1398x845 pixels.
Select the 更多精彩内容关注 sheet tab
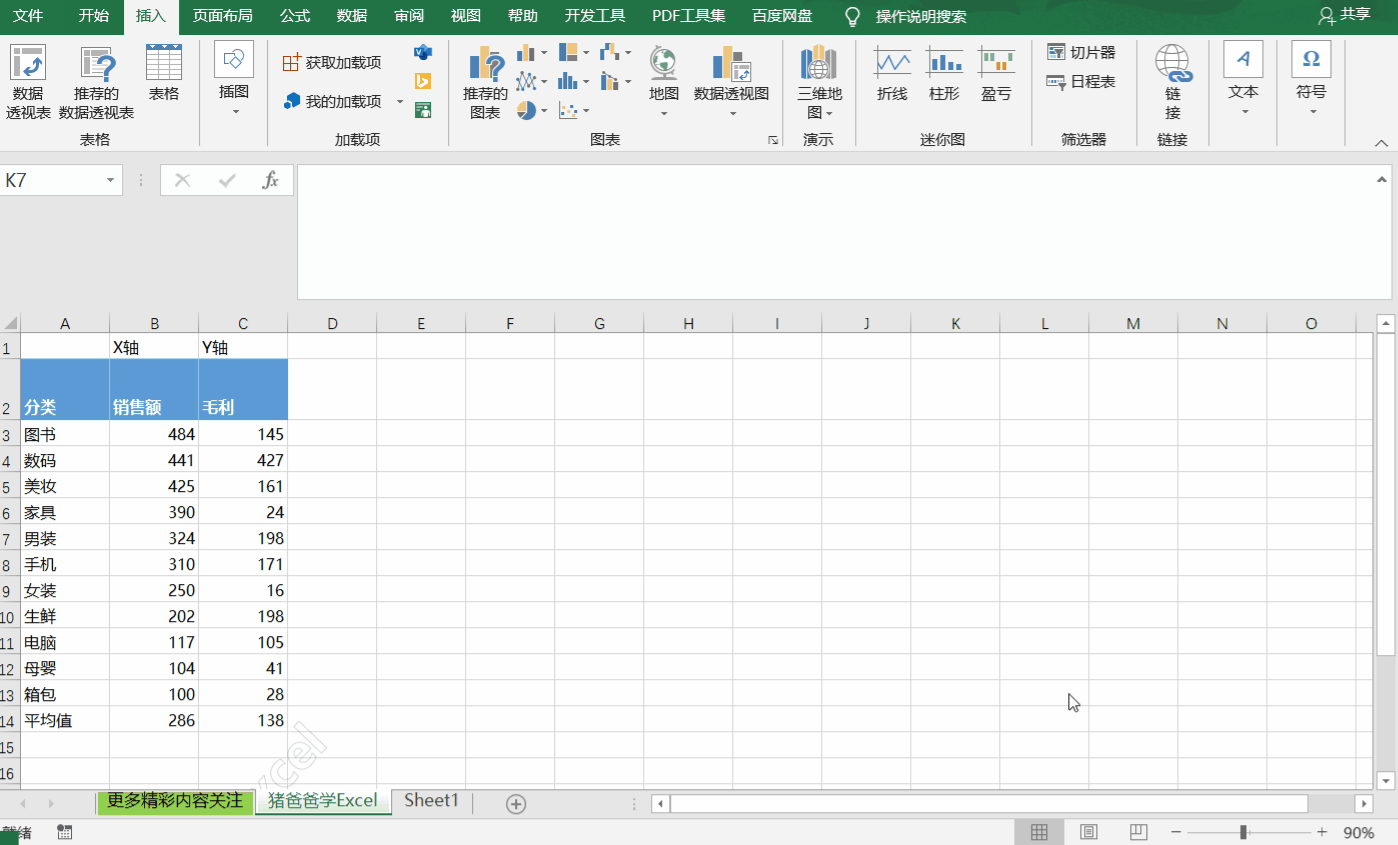(175, 801)
